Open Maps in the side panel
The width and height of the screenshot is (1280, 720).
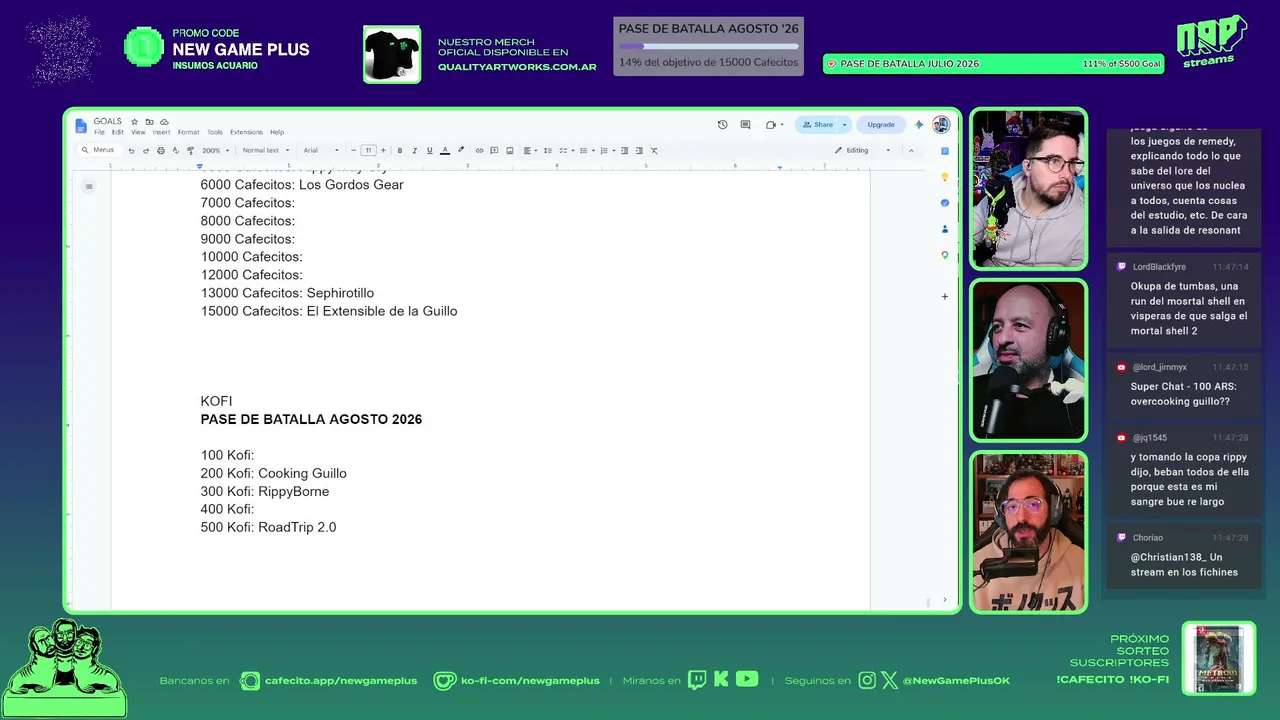945,255
